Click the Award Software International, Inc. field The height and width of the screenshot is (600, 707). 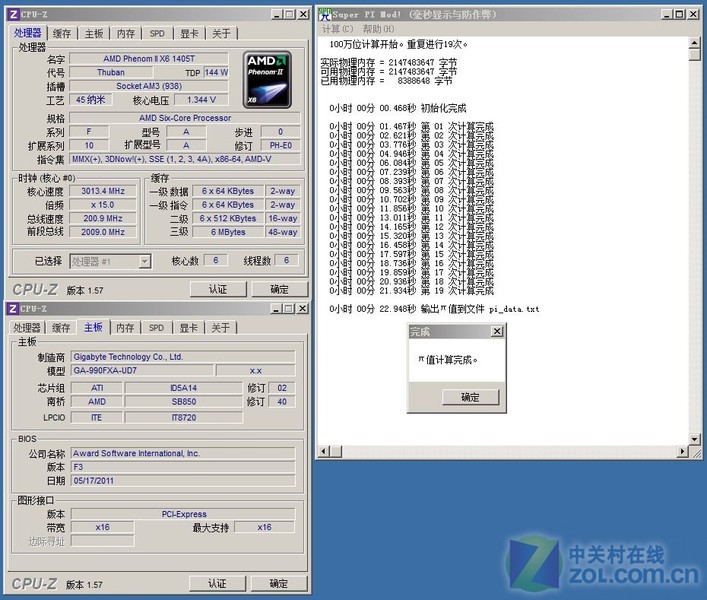[x=183, y=453]
